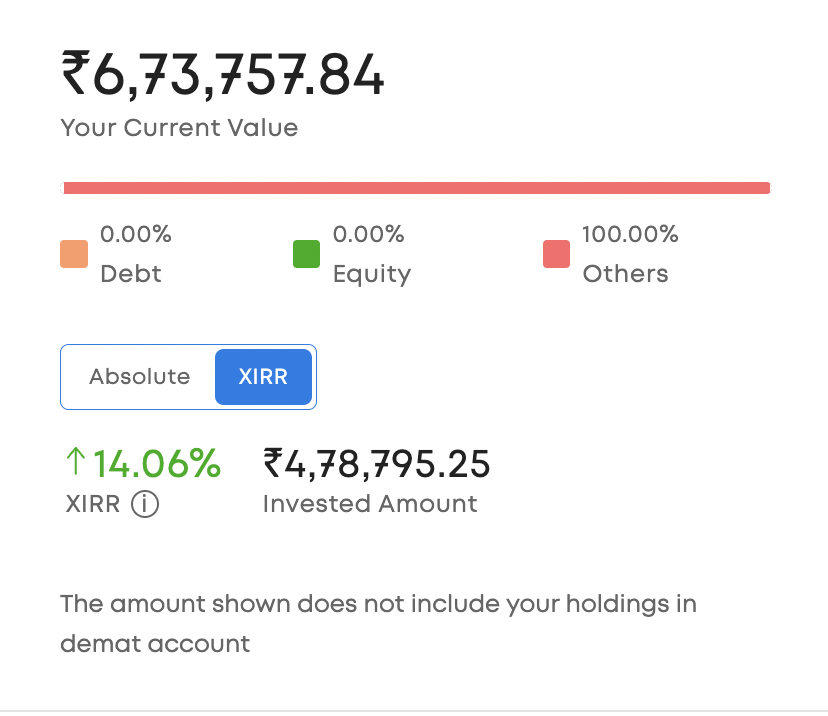This screenshot has width=828, height=716.
Task: Click the red allocation progress bar
Action: (416, 188)
